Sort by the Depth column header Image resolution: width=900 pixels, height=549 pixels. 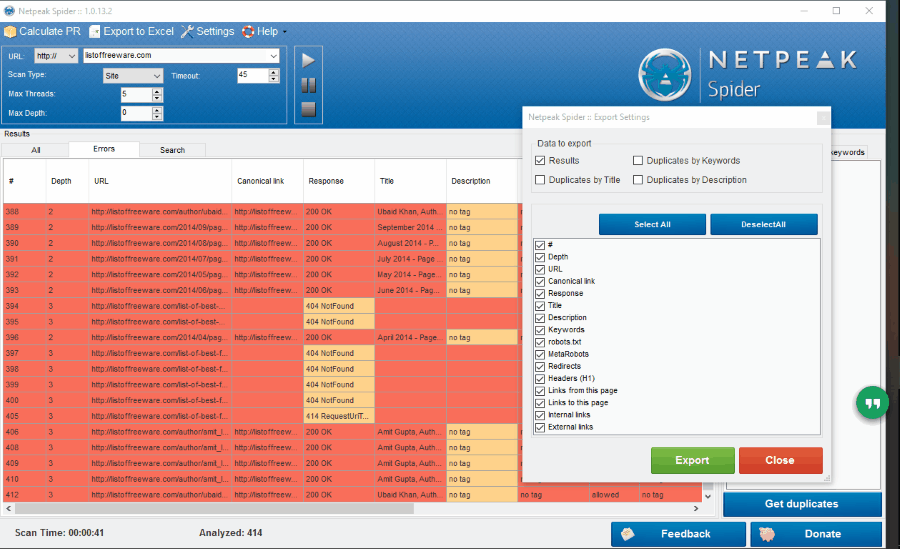pyautogui.click(x=67, y=181)
